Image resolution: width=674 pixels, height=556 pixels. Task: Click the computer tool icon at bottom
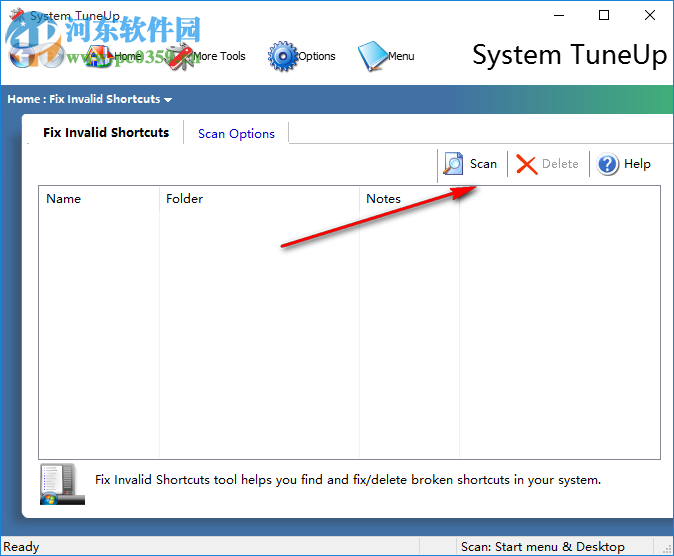coord(62,484)
